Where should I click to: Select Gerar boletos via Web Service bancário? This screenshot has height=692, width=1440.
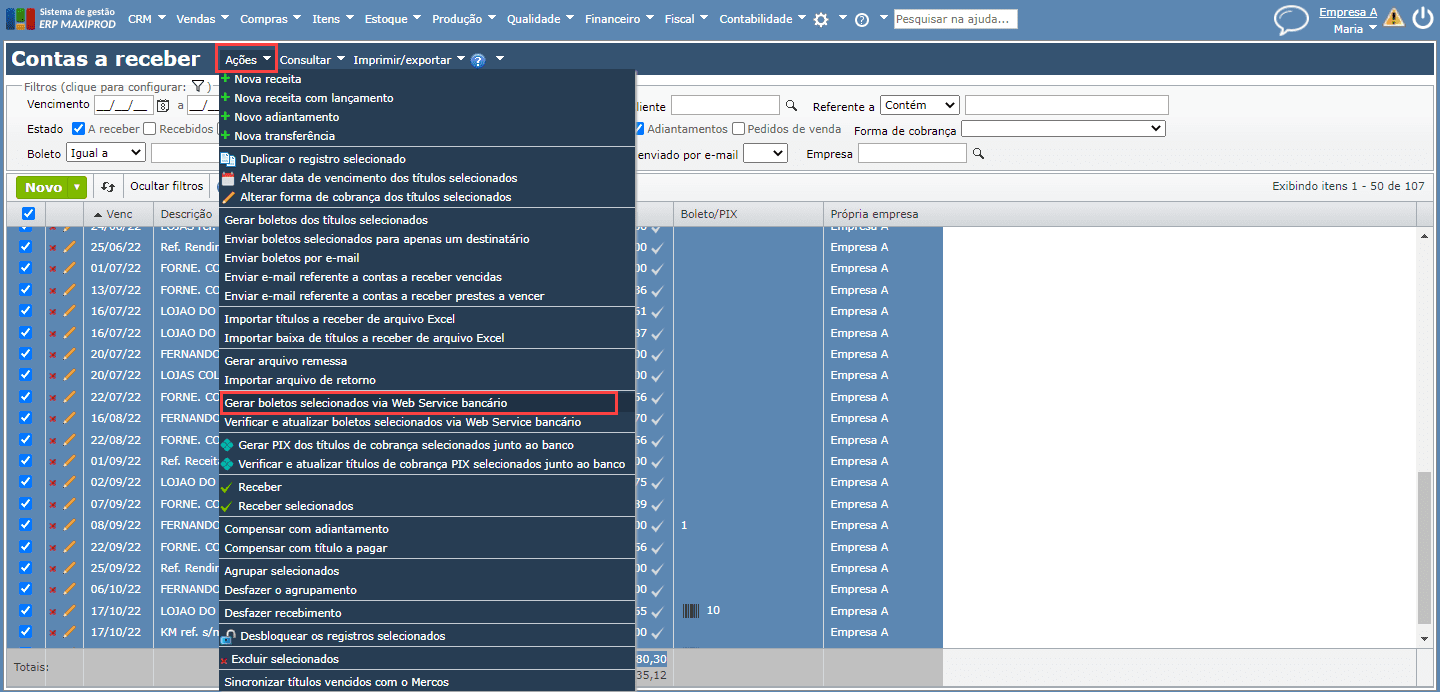tap(366, 403)
